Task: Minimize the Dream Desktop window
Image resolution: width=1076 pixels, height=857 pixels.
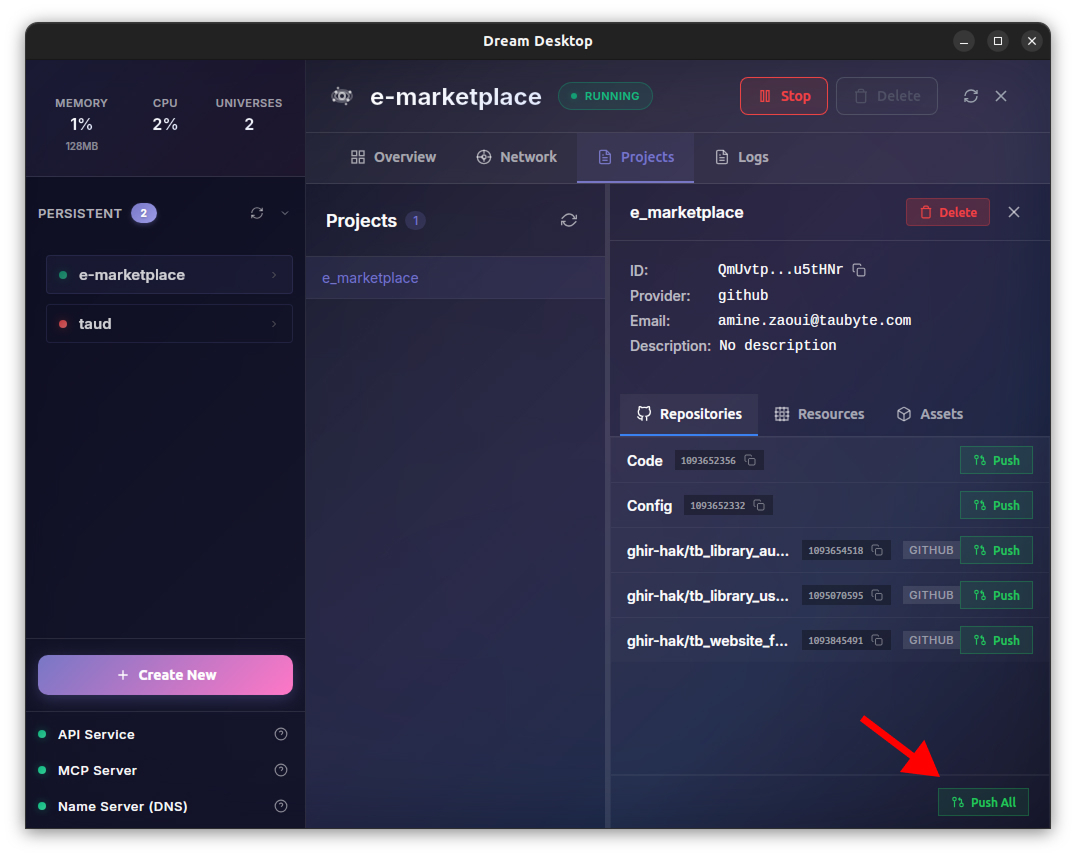Action: [964, 41]
